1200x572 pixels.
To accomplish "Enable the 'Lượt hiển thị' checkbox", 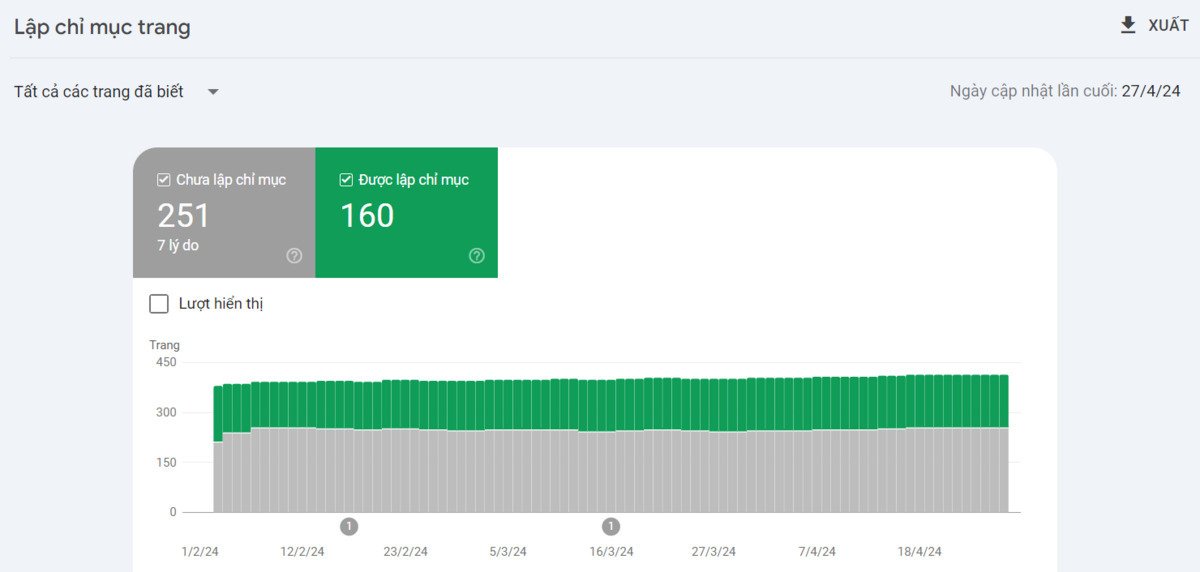I will click(x=159, y=304).
